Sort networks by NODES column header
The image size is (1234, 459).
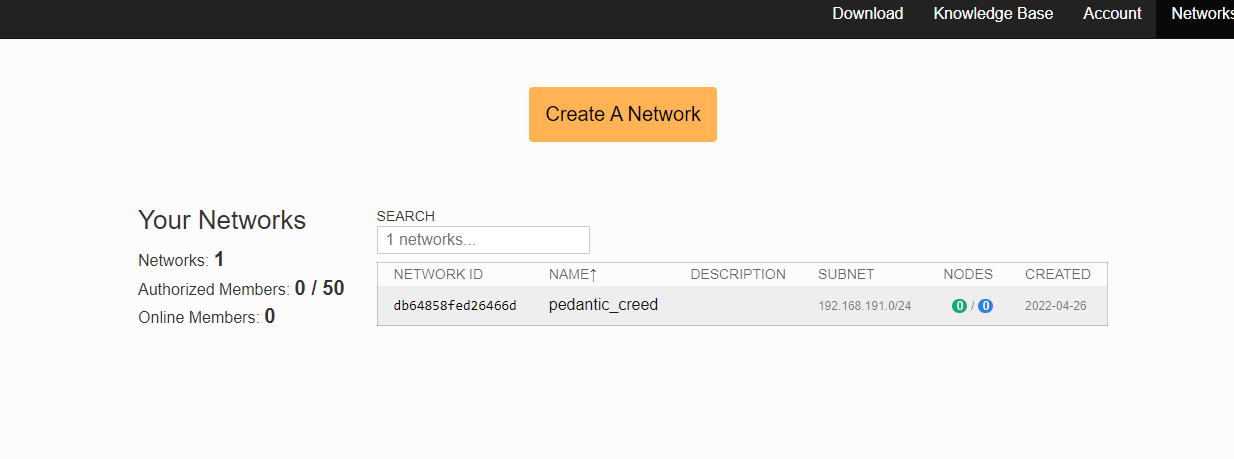click(x=968, y=274)
